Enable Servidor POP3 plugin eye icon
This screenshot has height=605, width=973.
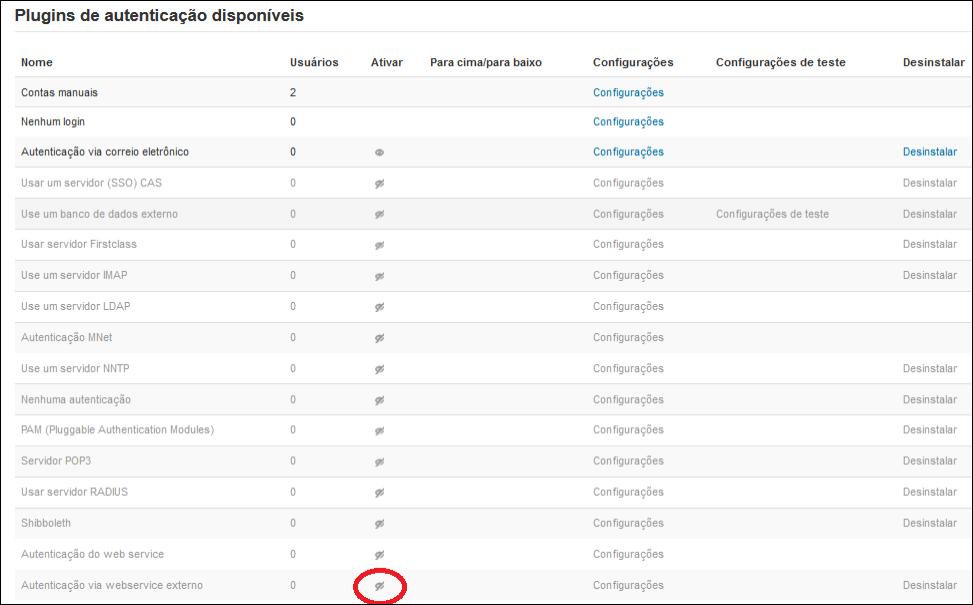(x=379, y=461)
